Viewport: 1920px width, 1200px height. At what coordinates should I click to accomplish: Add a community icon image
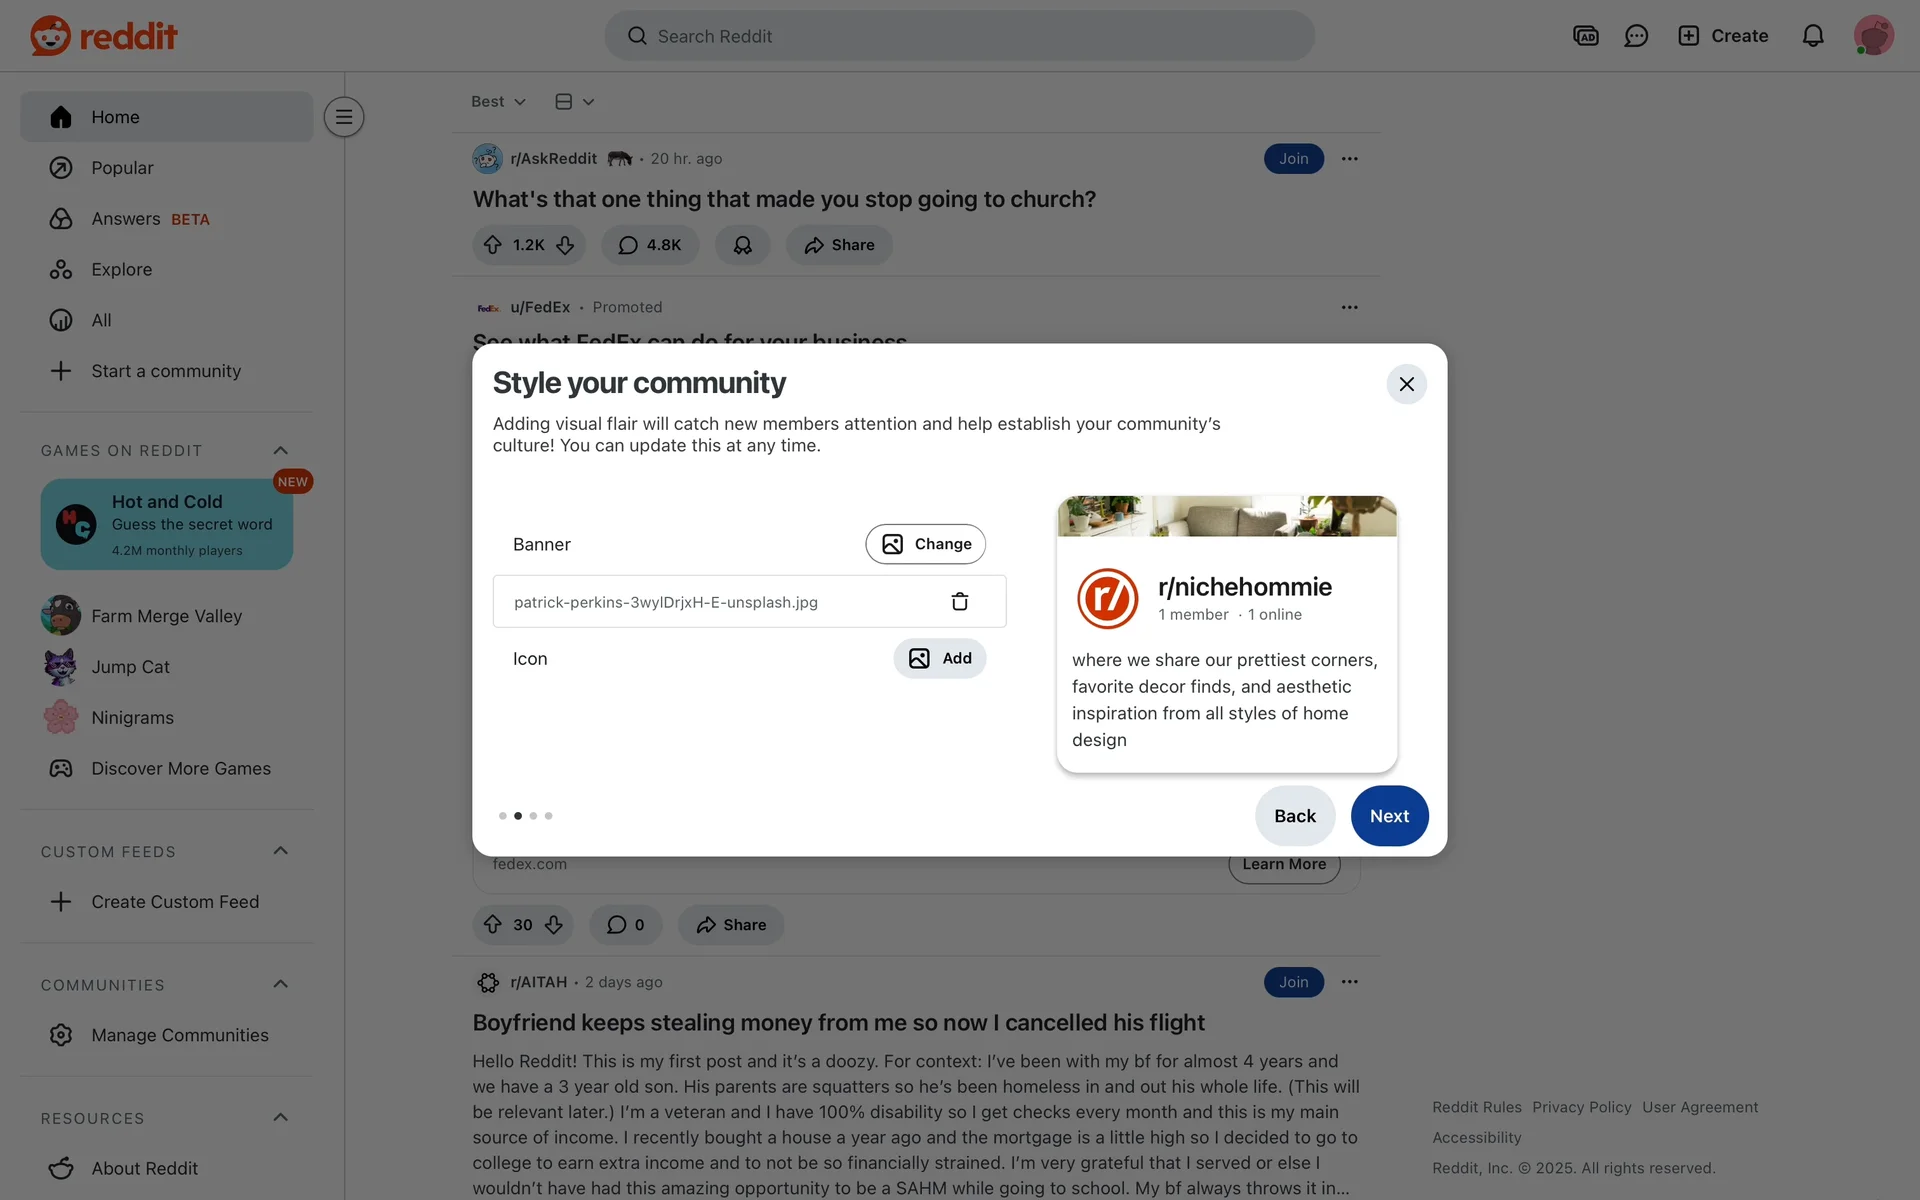click(x=939, y=658)
